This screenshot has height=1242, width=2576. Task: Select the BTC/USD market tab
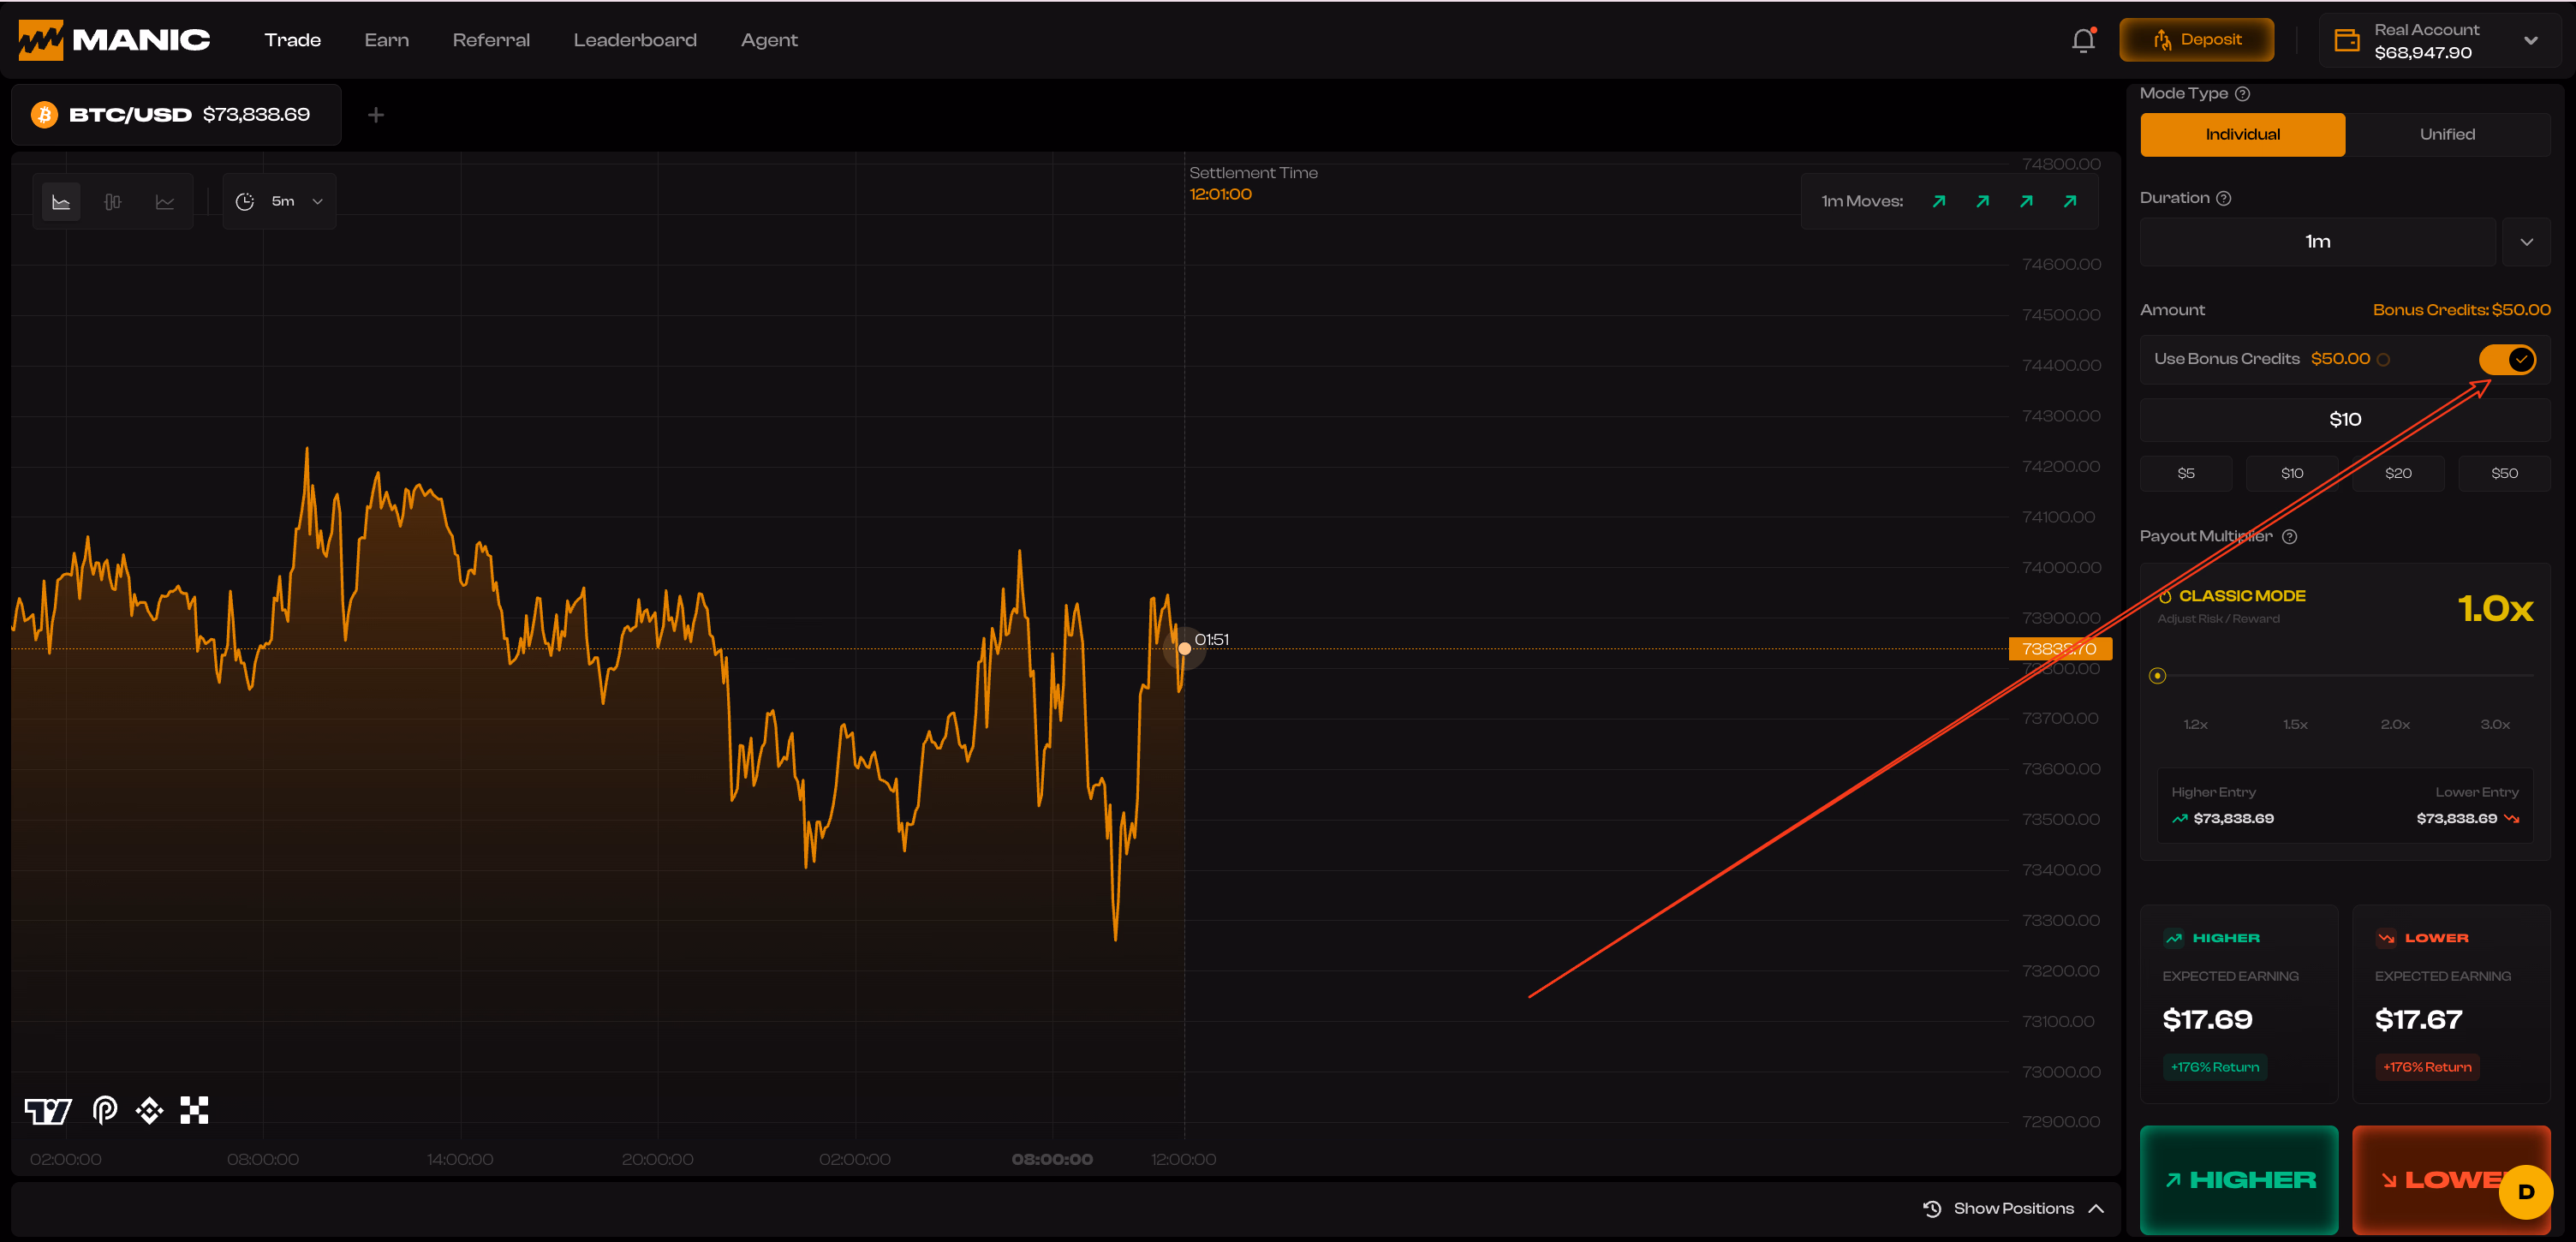[x=177, y=115]
